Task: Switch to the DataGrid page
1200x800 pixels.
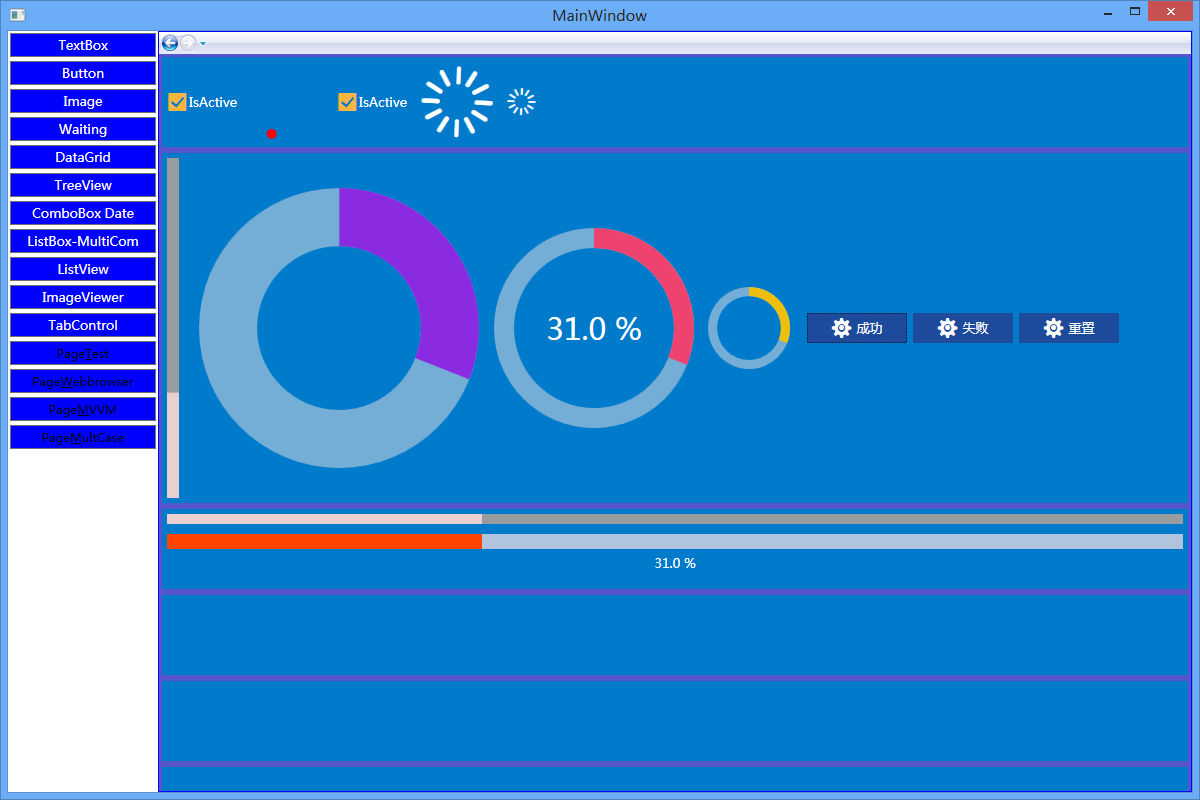Action: click(x=81, y=157)
